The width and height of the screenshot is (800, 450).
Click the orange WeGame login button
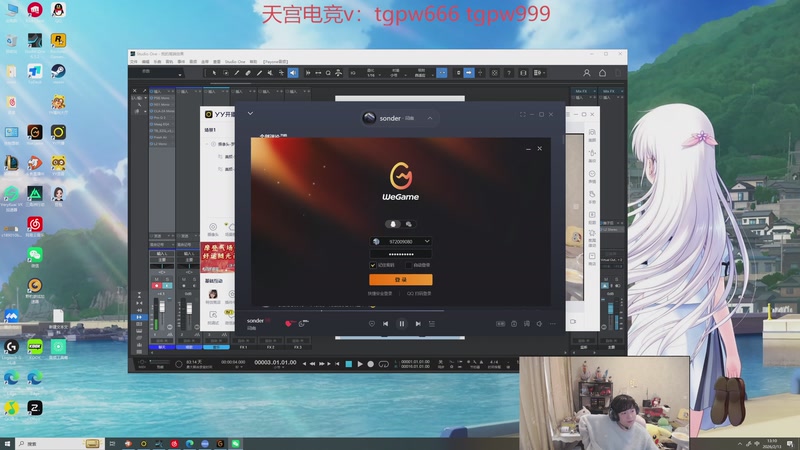point(401,280)
